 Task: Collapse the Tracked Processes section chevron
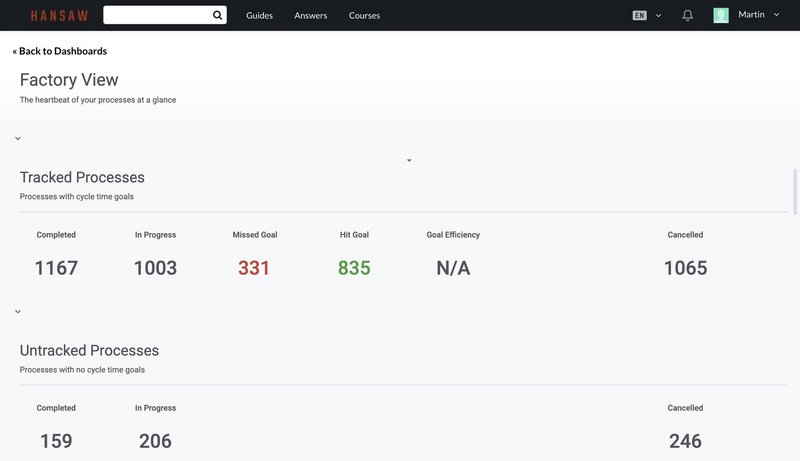18,138
